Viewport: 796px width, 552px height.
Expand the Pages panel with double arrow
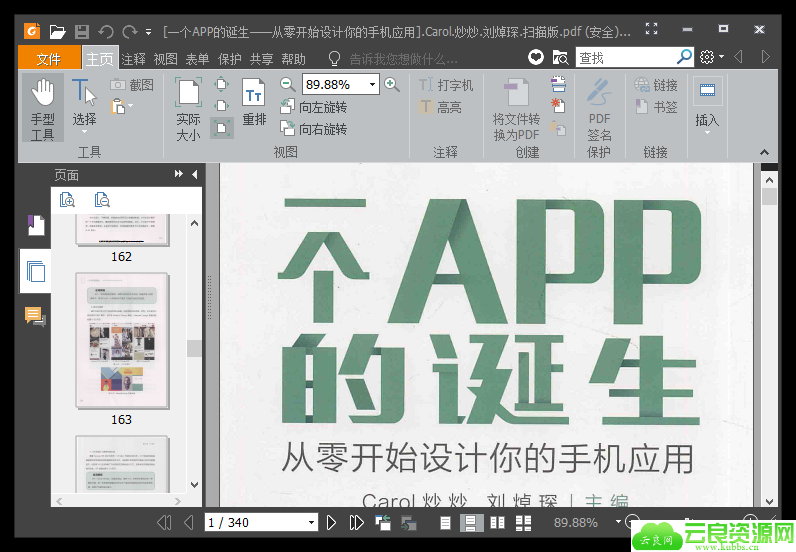(178, 174)
